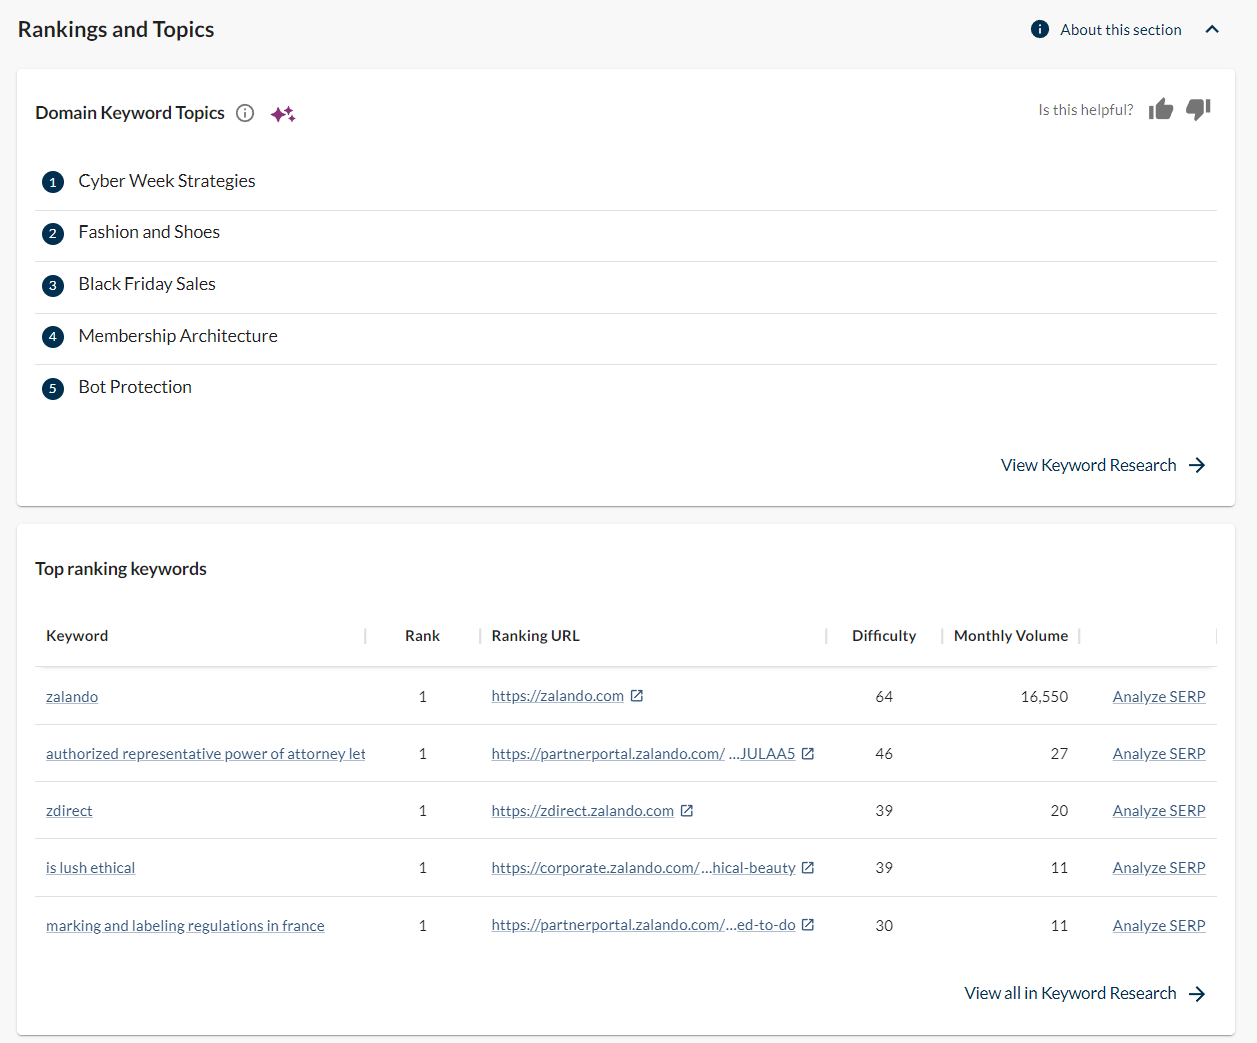This screenshot has width=1257, height=1043.
Task: Visit the partnerportal URL ending in JULAA5
Action: tap(643, 754)
